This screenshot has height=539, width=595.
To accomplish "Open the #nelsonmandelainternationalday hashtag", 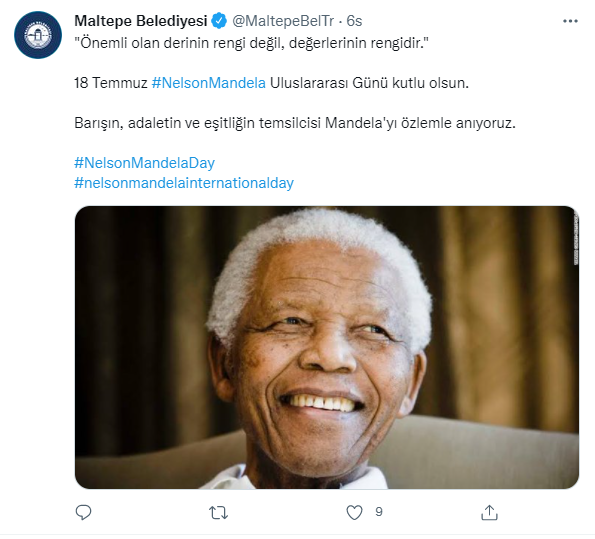I will (184, 183).
